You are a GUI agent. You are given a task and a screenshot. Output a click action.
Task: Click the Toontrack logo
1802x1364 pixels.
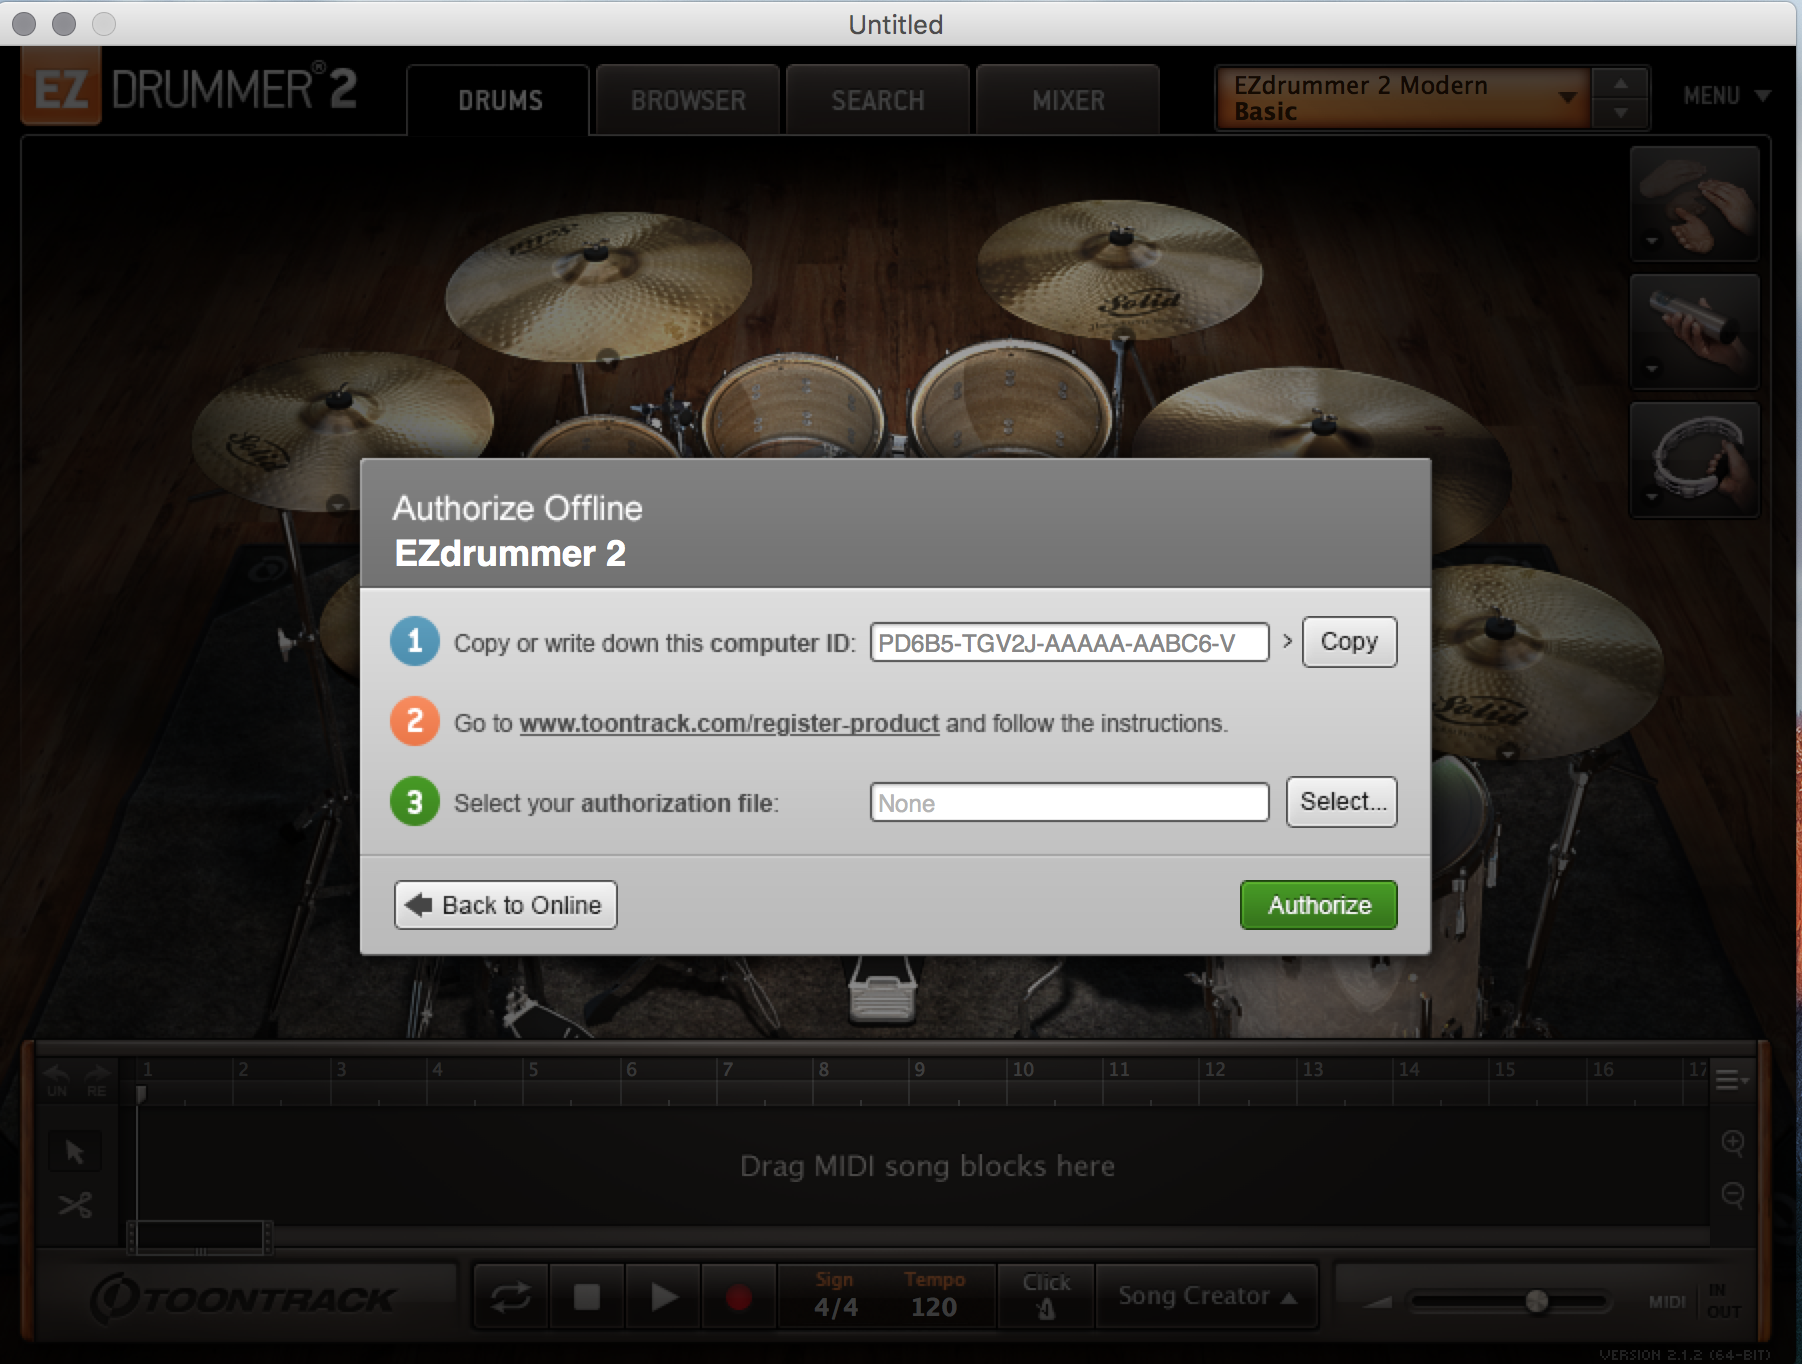pos(243,1298)
